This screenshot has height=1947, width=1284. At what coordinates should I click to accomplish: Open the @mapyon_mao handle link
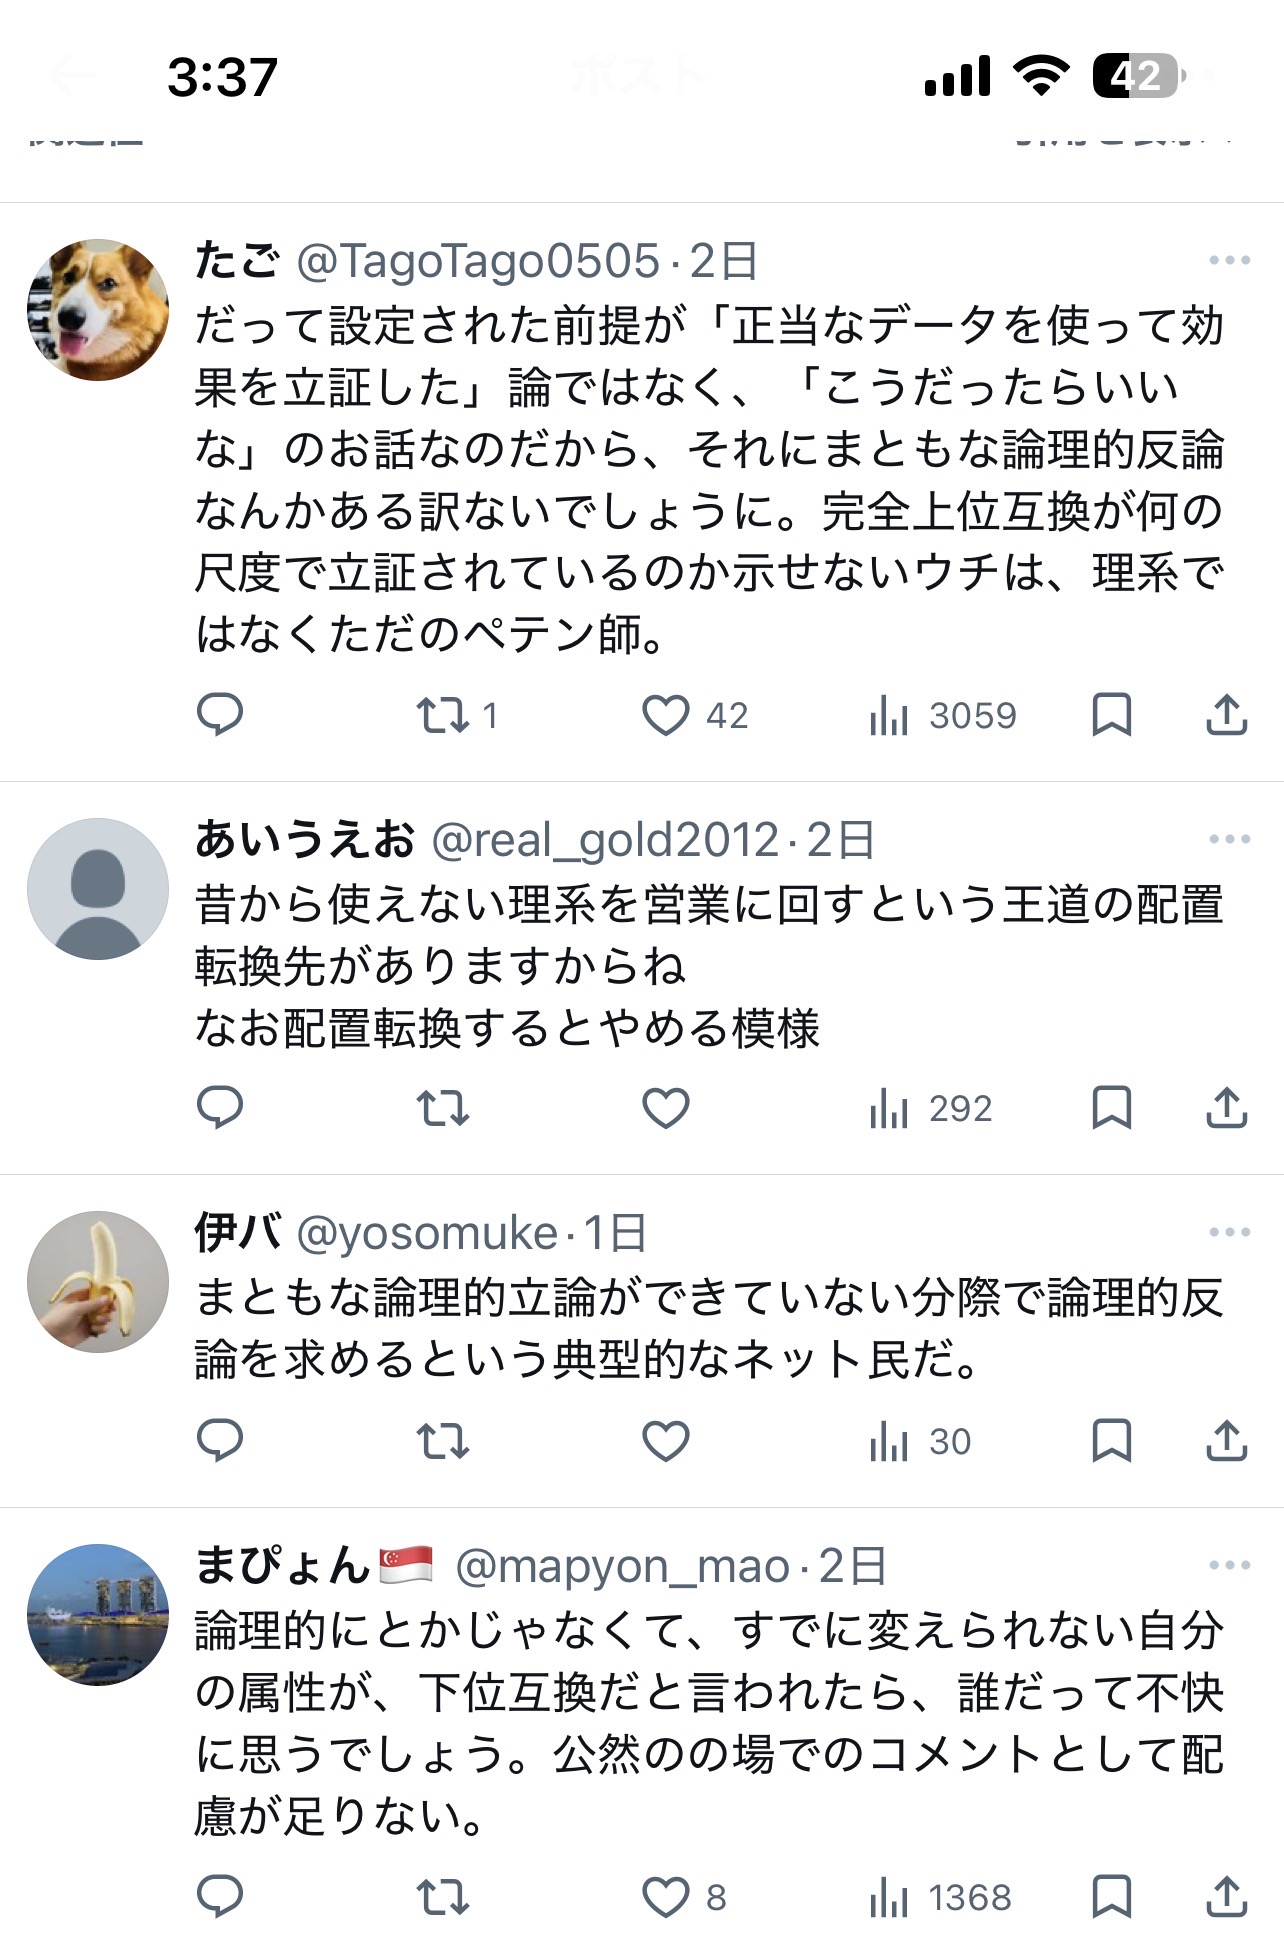click(622, 1566)
